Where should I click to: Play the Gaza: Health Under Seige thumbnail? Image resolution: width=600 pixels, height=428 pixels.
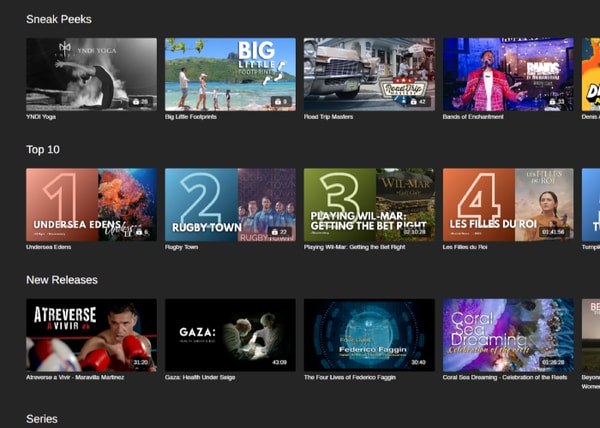coord(230,335)
